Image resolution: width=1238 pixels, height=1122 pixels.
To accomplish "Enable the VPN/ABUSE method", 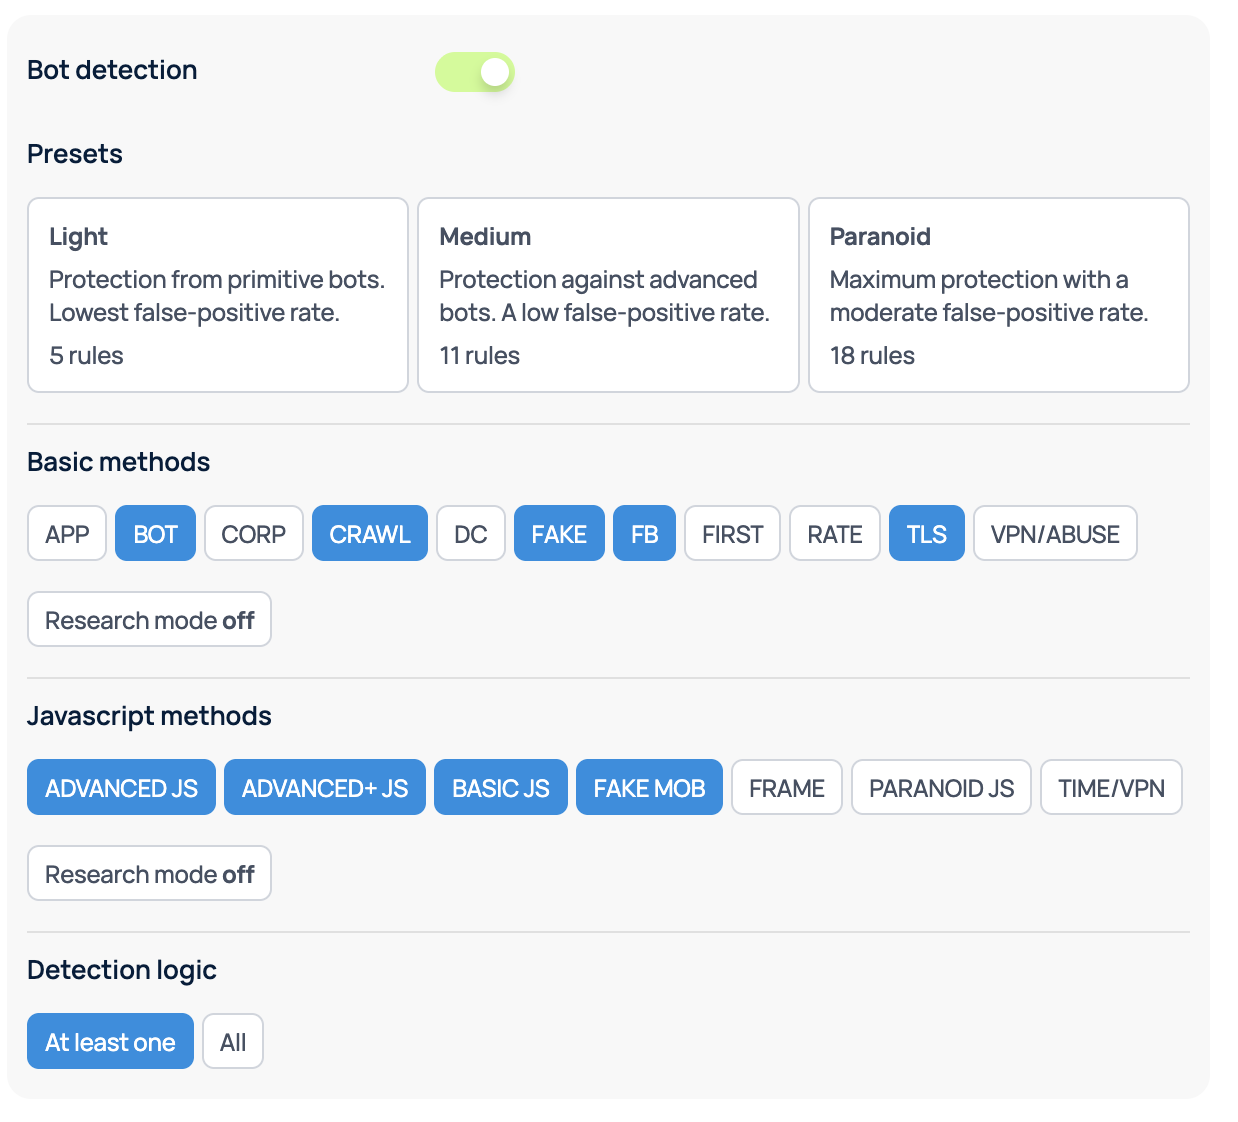I will [x=1054, y=534].
